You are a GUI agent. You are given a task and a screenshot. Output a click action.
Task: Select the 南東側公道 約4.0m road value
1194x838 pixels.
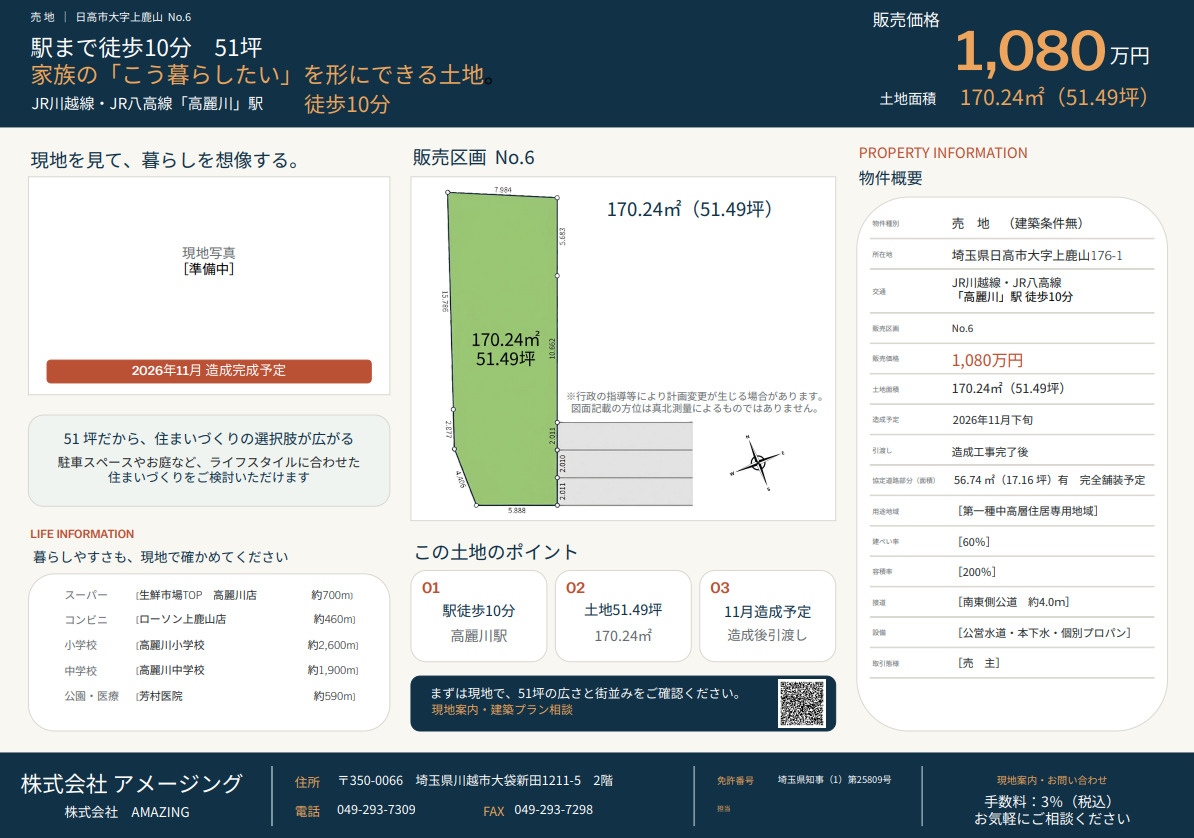pos(1014,602)
